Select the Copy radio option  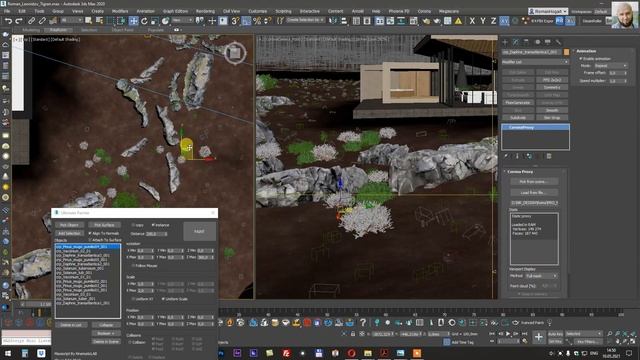(x=133, y=225)
